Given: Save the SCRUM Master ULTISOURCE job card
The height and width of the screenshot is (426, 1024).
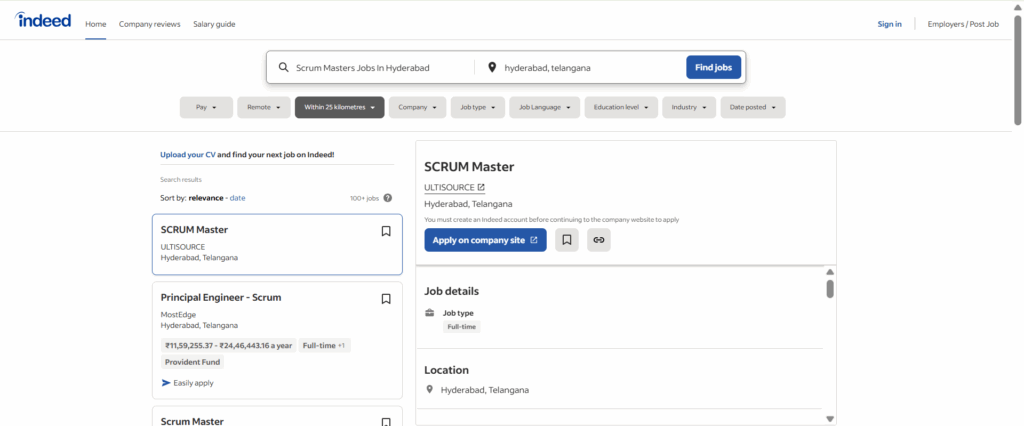Looking at the screenshot, I should [x=386, y=231].
